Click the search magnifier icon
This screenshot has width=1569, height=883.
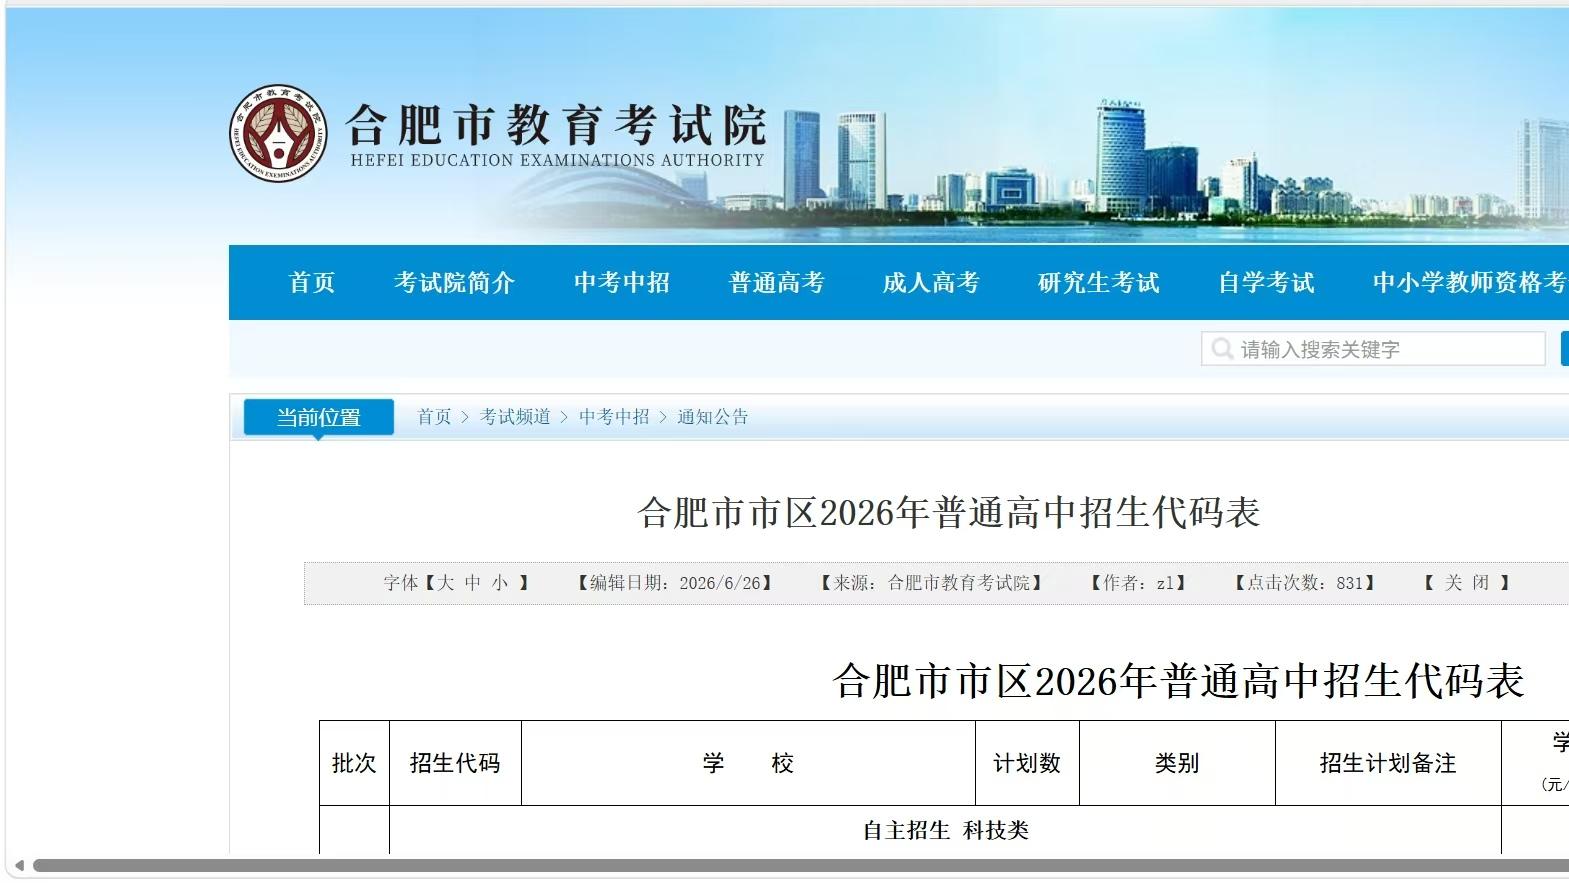1221,349
